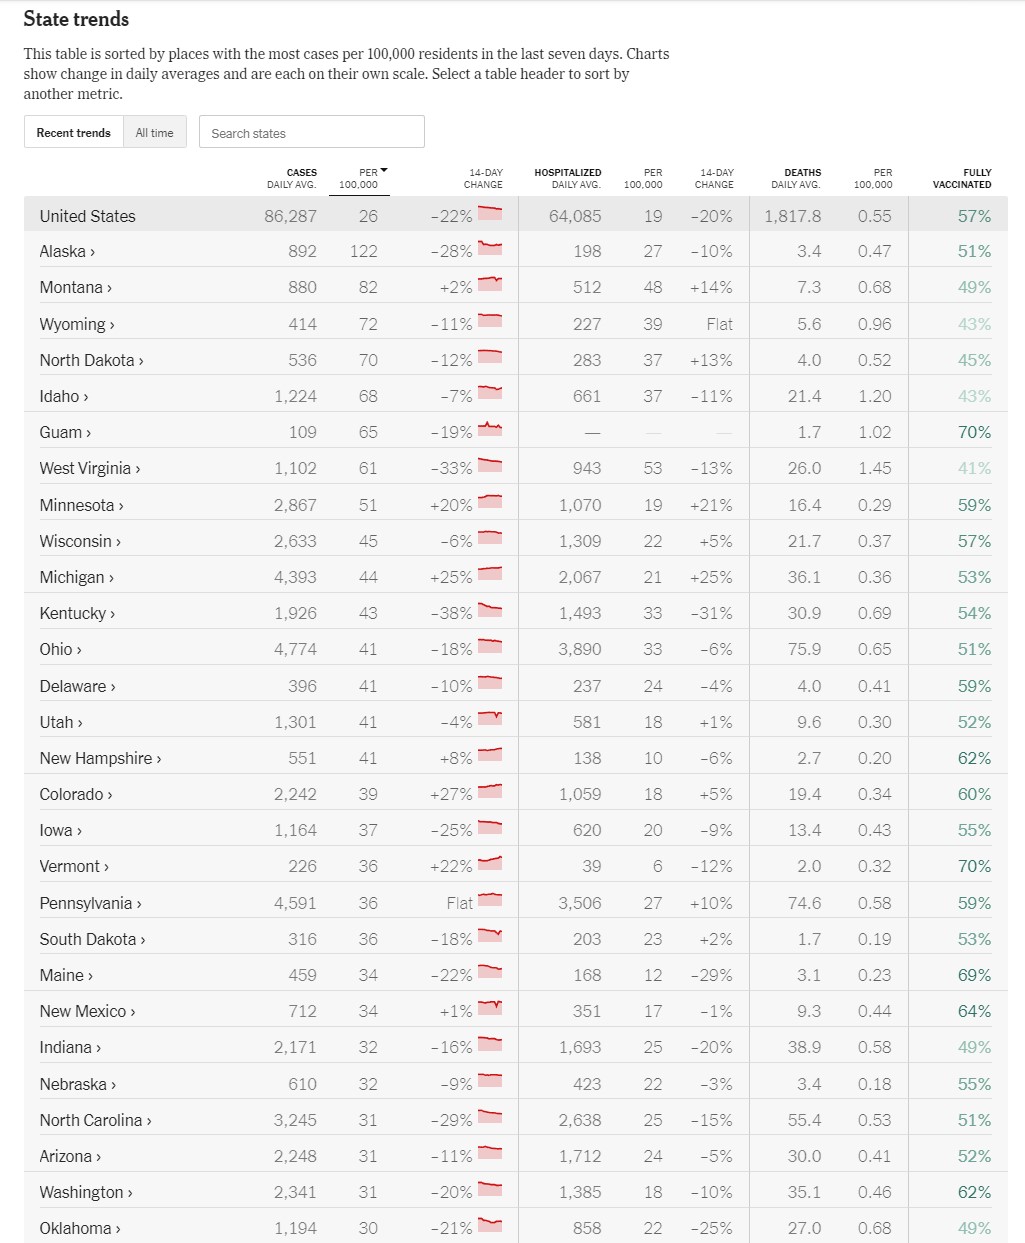Open the New Hampshire state page
This screenshot has width=1025, height=1243.
(x=100, y=758)
